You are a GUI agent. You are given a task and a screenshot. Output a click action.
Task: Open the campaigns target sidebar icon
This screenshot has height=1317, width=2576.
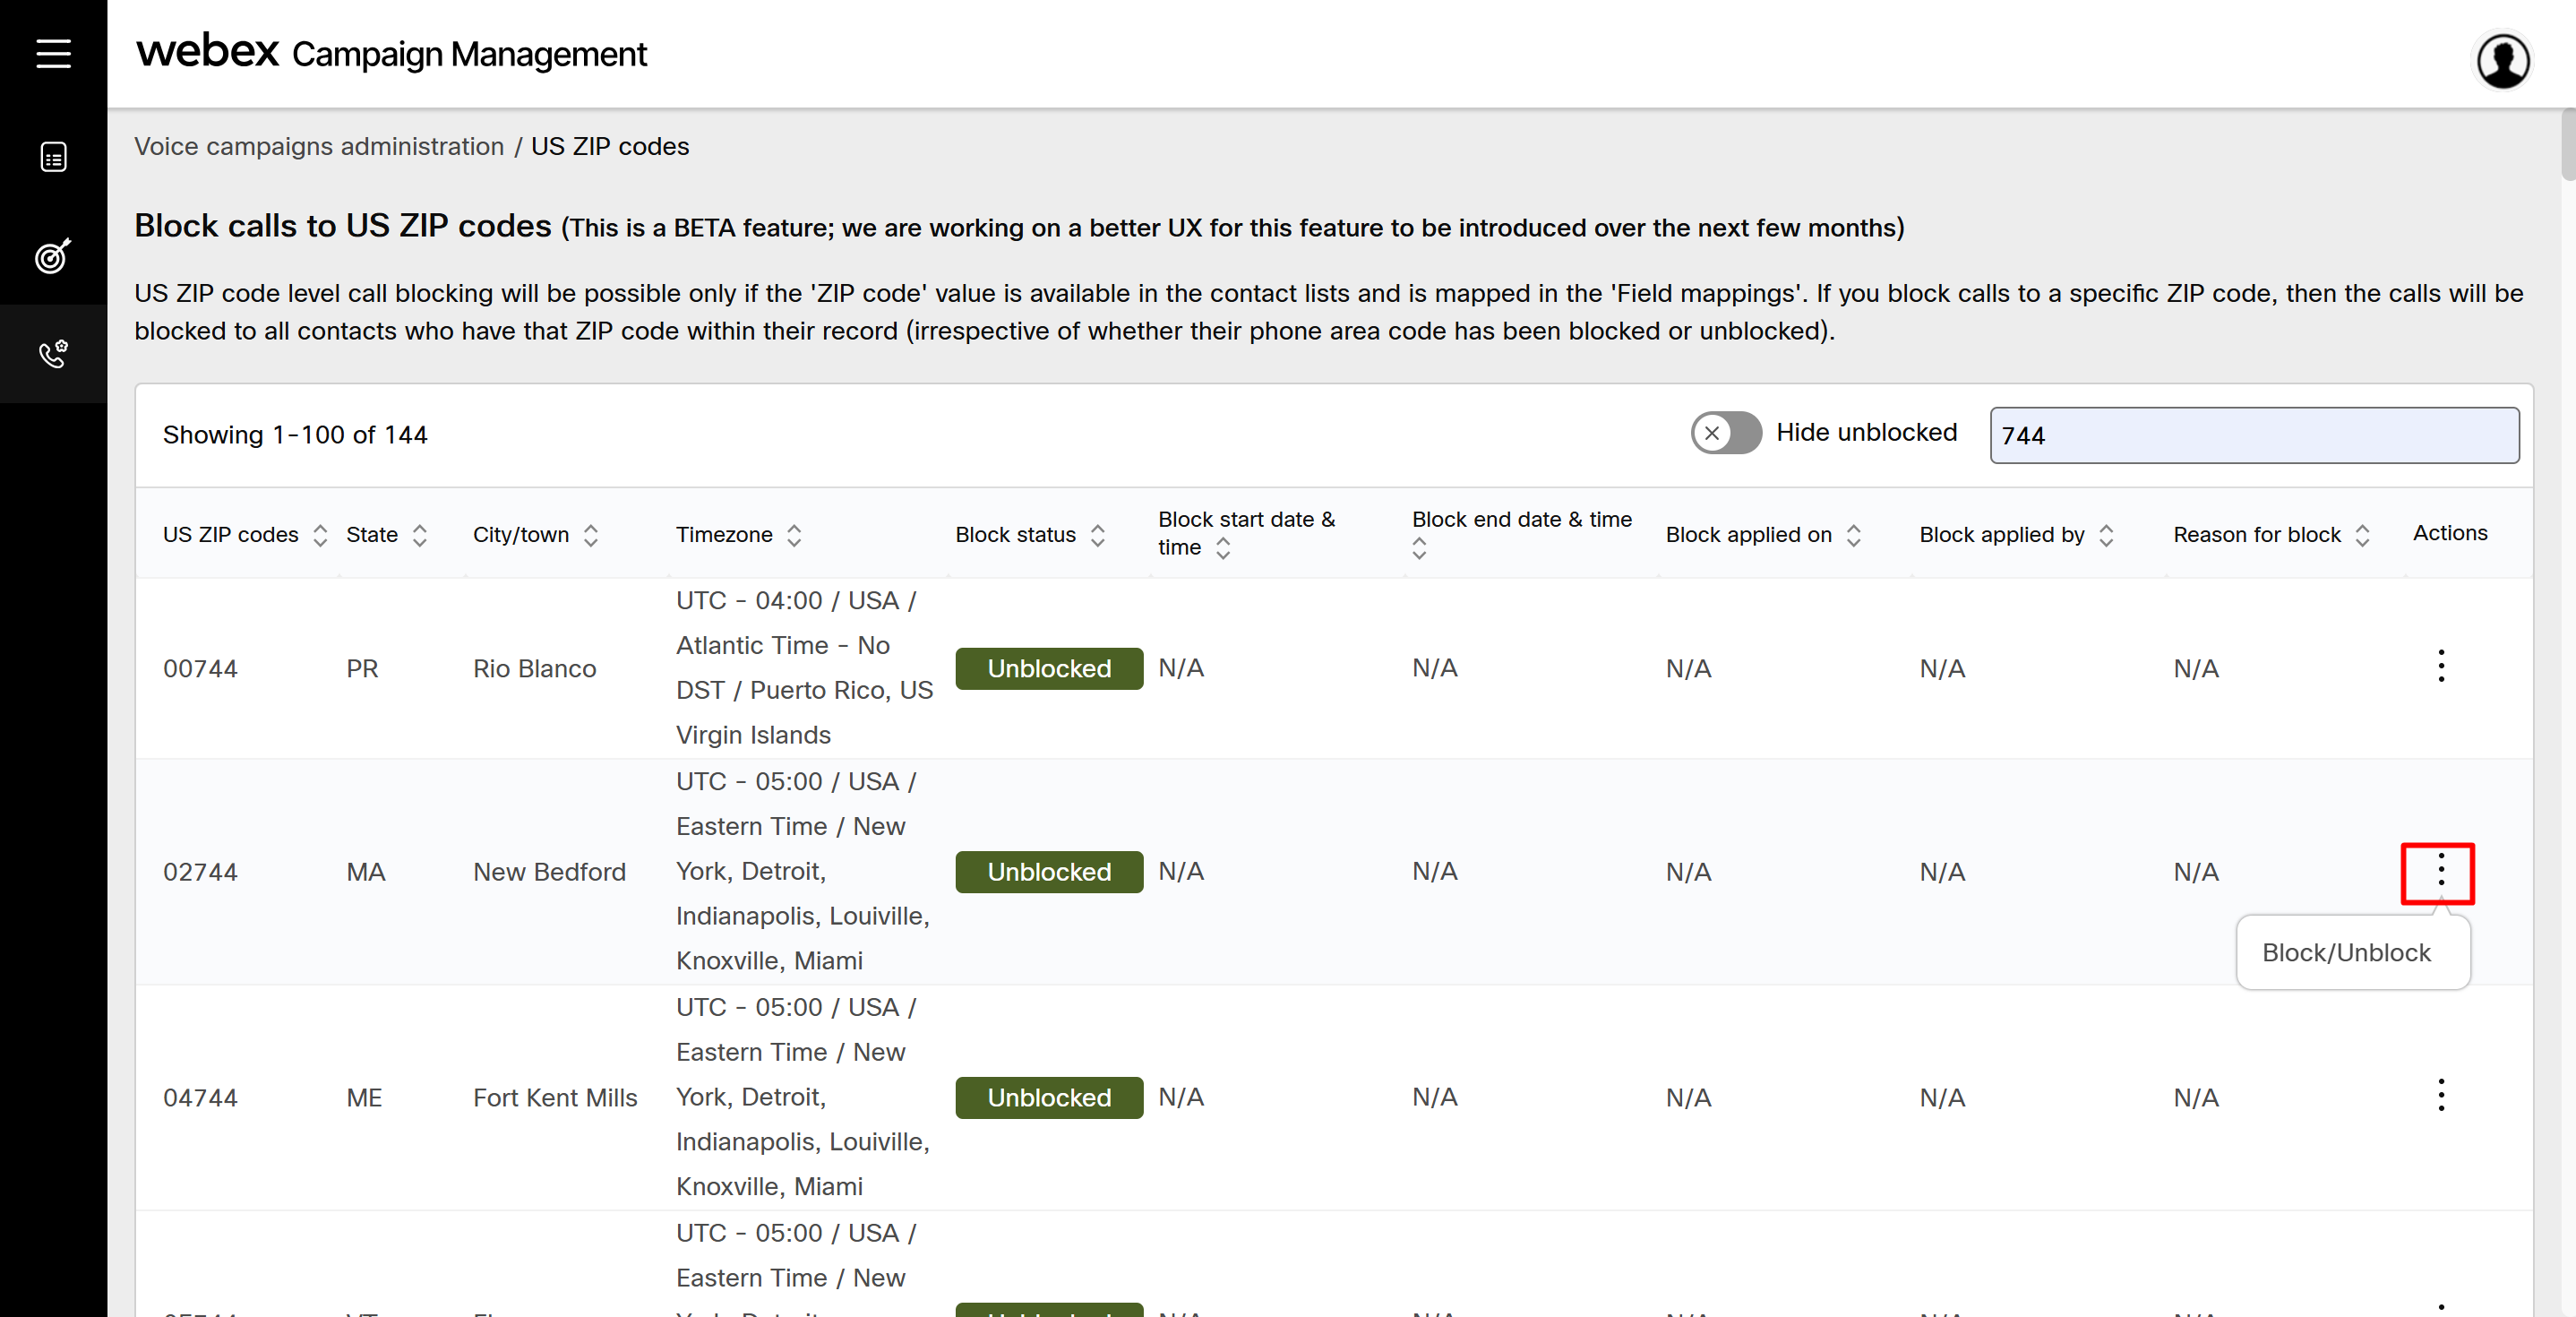[53, 256]
